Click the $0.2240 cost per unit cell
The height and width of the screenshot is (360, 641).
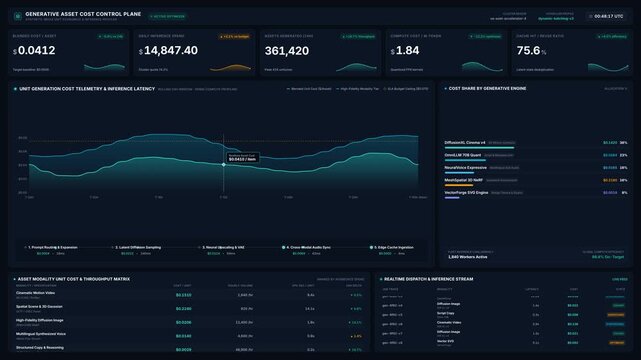click(184, 309)
